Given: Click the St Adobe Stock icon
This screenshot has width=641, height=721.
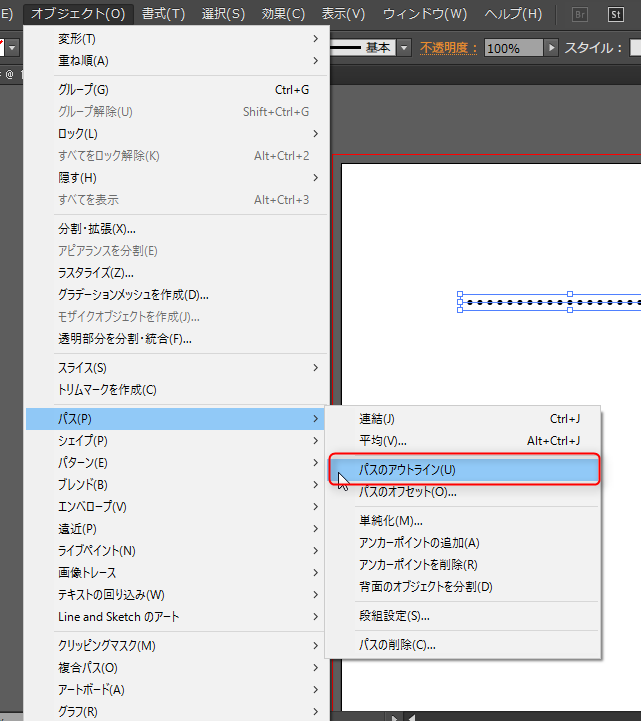Looking at the screenshot, I should coord(616,14).
